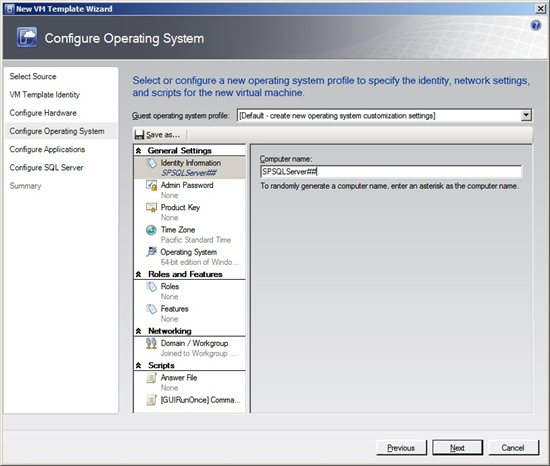Click the Features icon
The width and height of the screenshot is (550, 466).
(x=151, y=309)
